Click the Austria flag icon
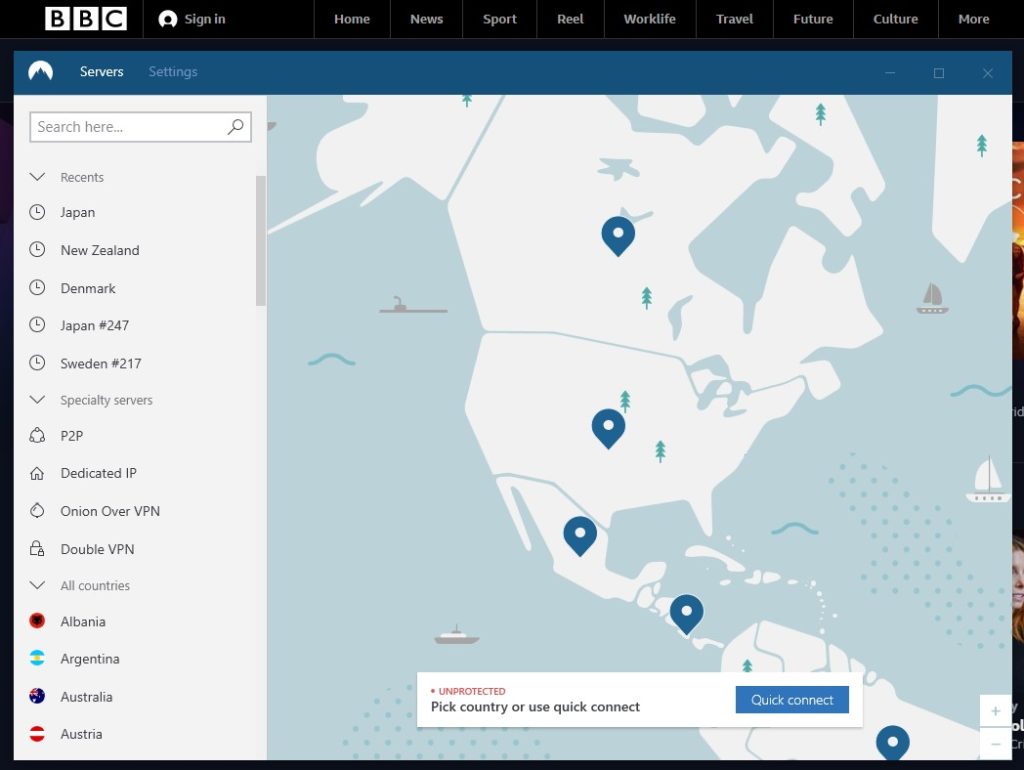The width and height of the screenshot is (1024, 770). 37,734
